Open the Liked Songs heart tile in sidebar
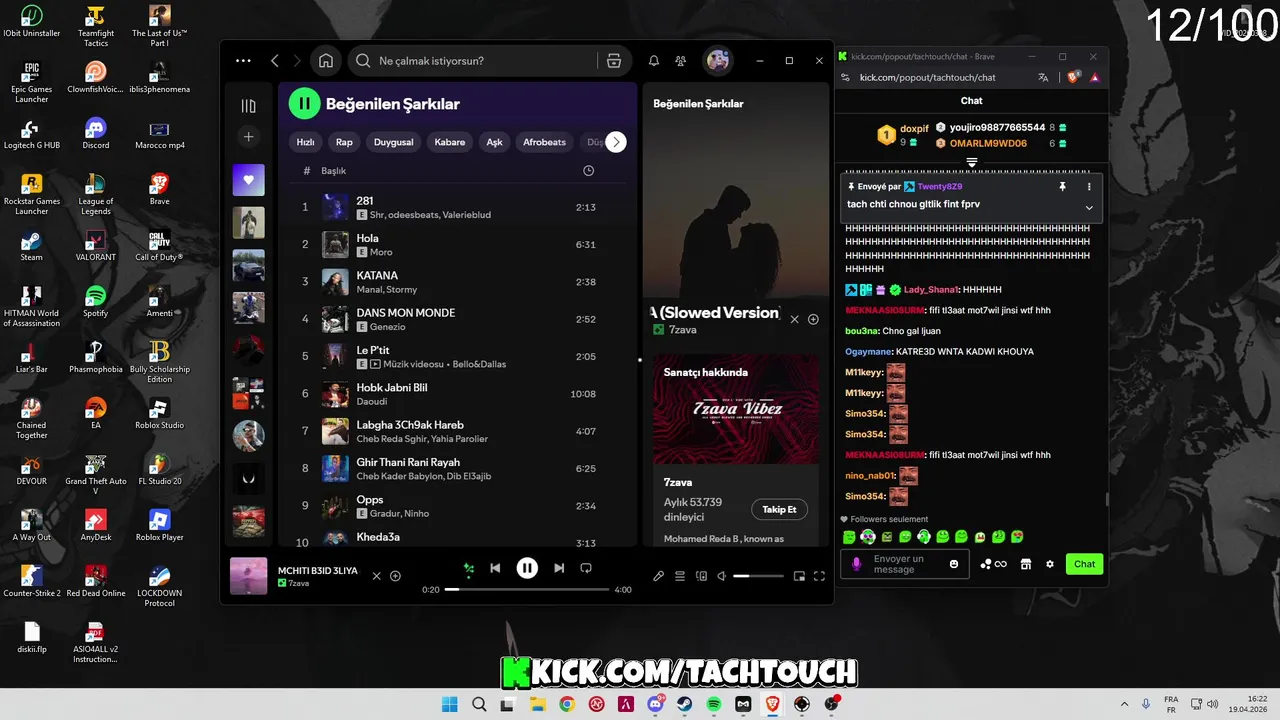Viewport: 1280px width, 720px height. (x=249, y=180)
